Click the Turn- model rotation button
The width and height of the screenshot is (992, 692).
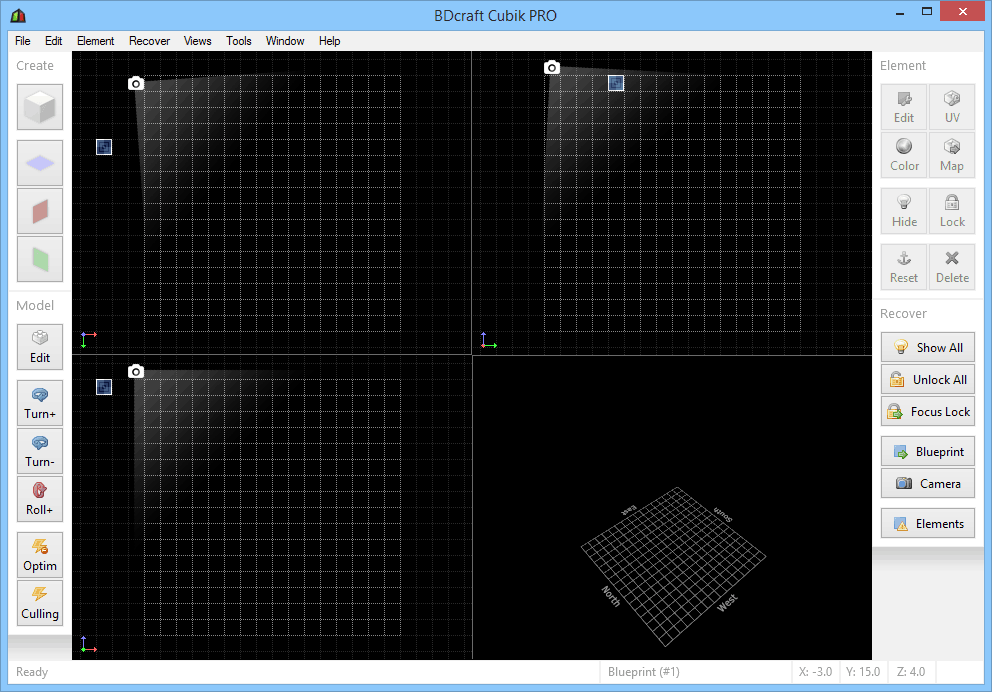pos(40,451)
